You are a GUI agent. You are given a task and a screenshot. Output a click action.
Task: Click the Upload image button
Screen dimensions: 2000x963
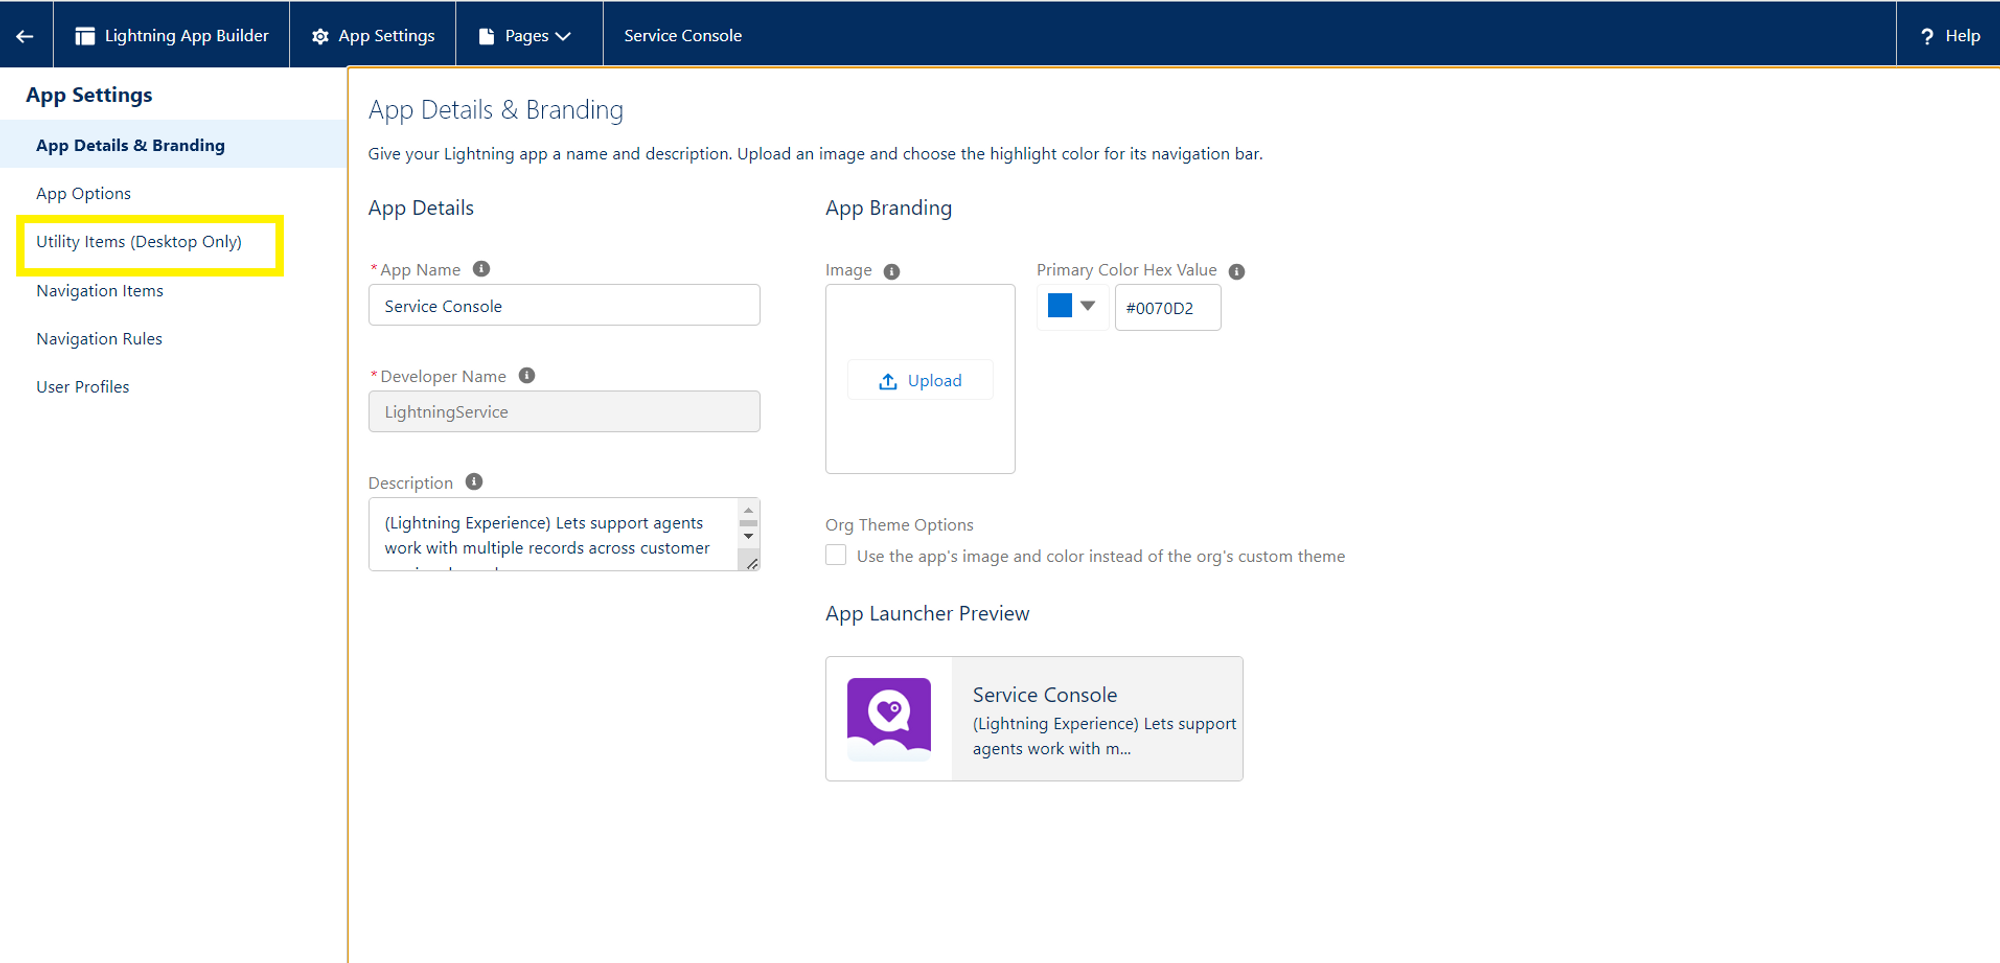920,380
